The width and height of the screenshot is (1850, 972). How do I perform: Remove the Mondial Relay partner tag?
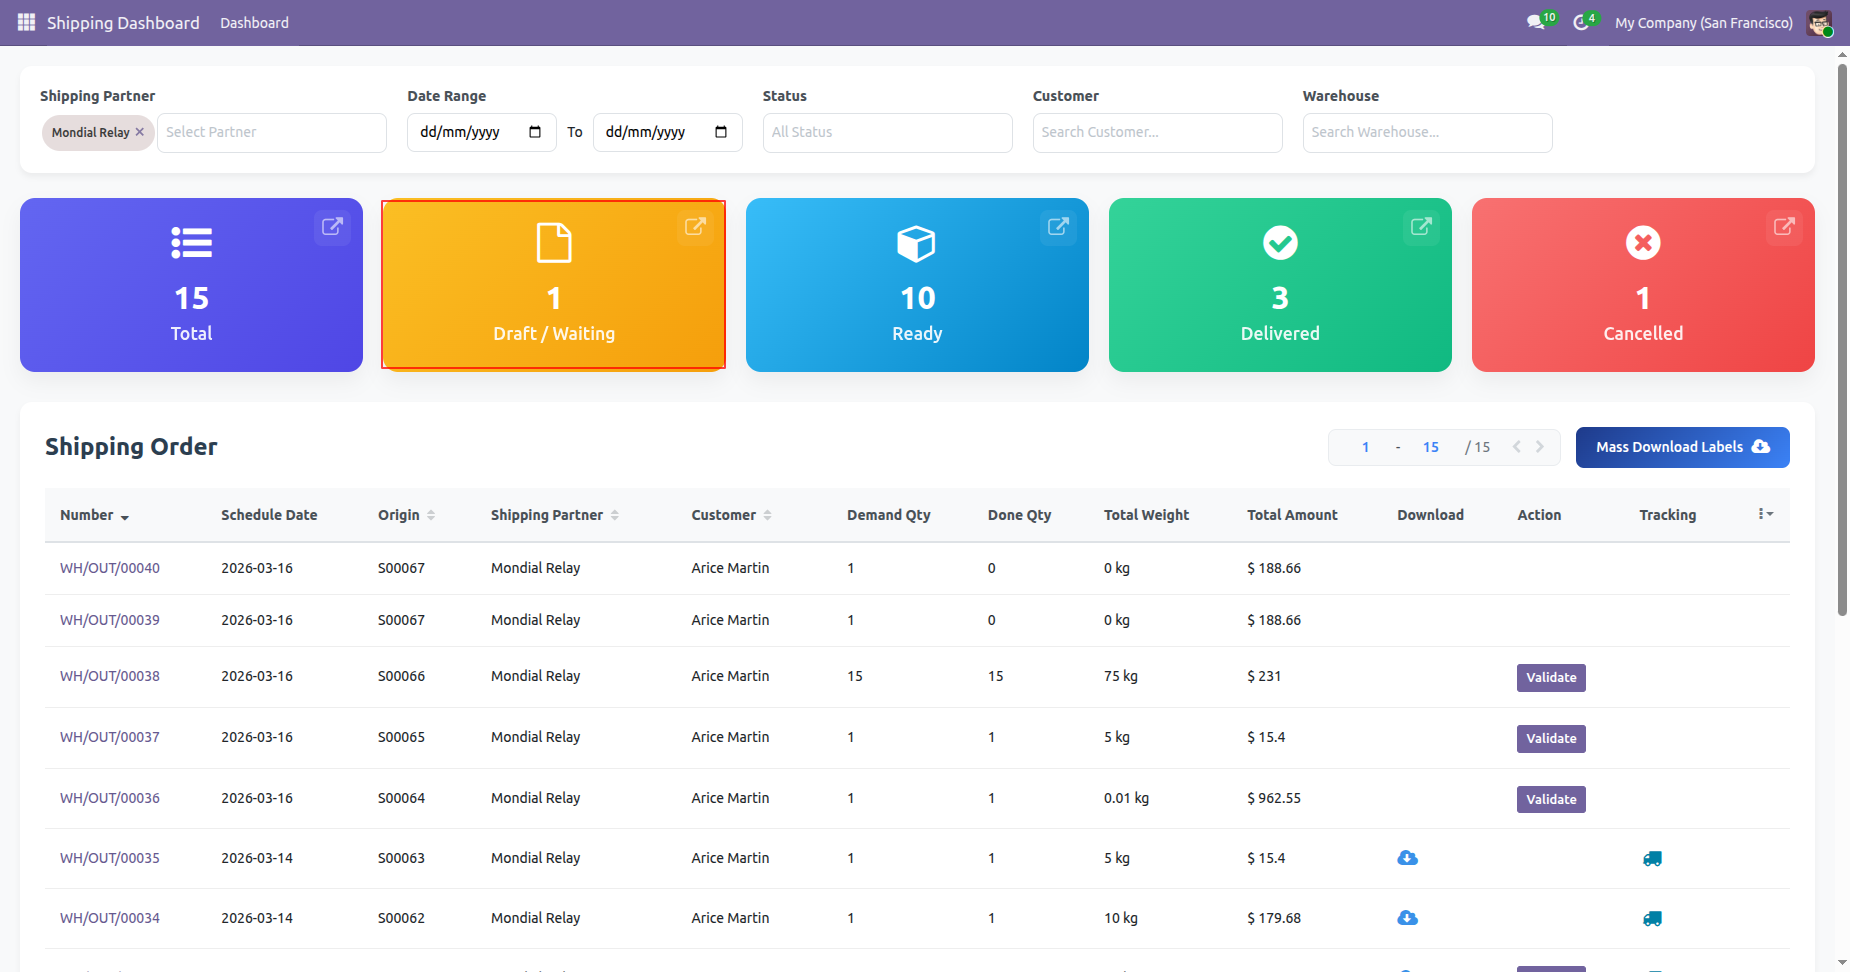pos(140,132)
